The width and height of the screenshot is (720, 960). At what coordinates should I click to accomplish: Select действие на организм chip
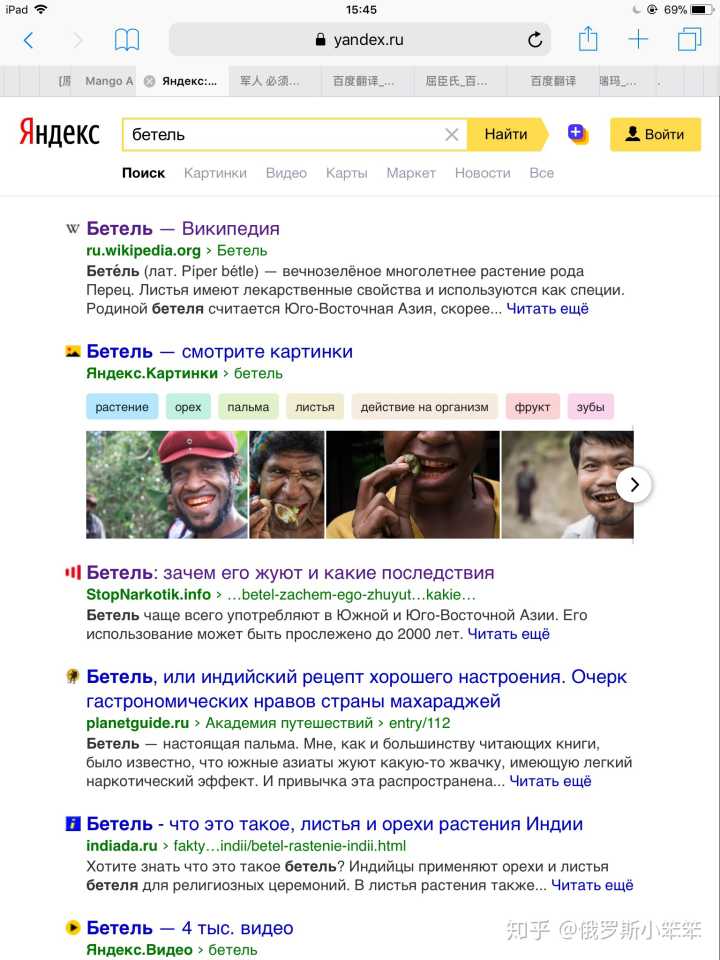coord(424,407)
